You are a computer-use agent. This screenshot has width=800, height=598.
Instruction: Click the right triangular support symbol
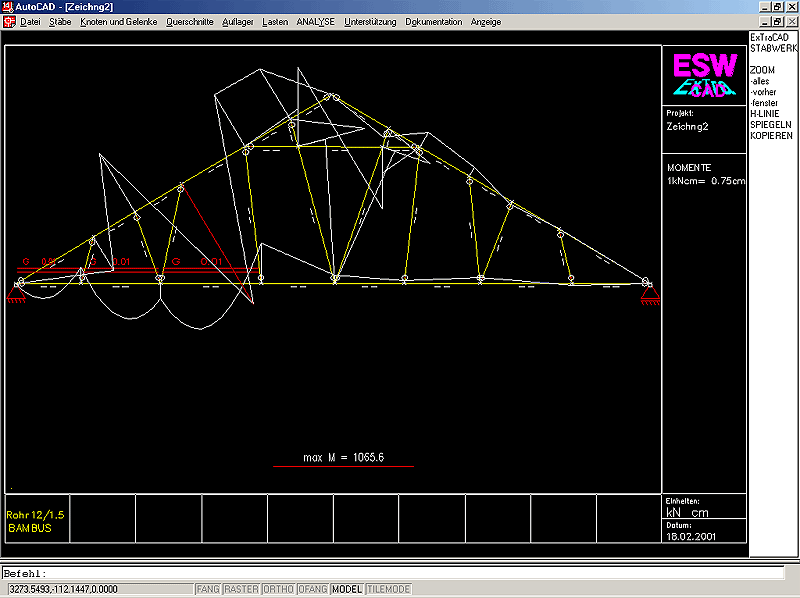[x=650, y=295]
